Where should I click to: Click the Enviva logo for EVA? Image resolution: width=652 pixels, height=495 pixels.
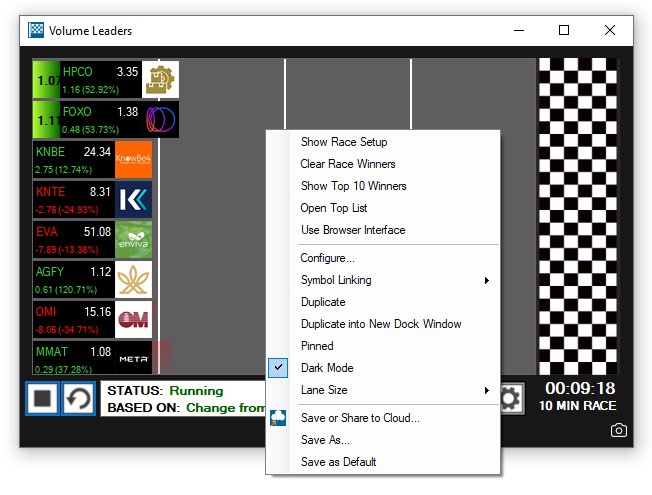click(133, 239)
